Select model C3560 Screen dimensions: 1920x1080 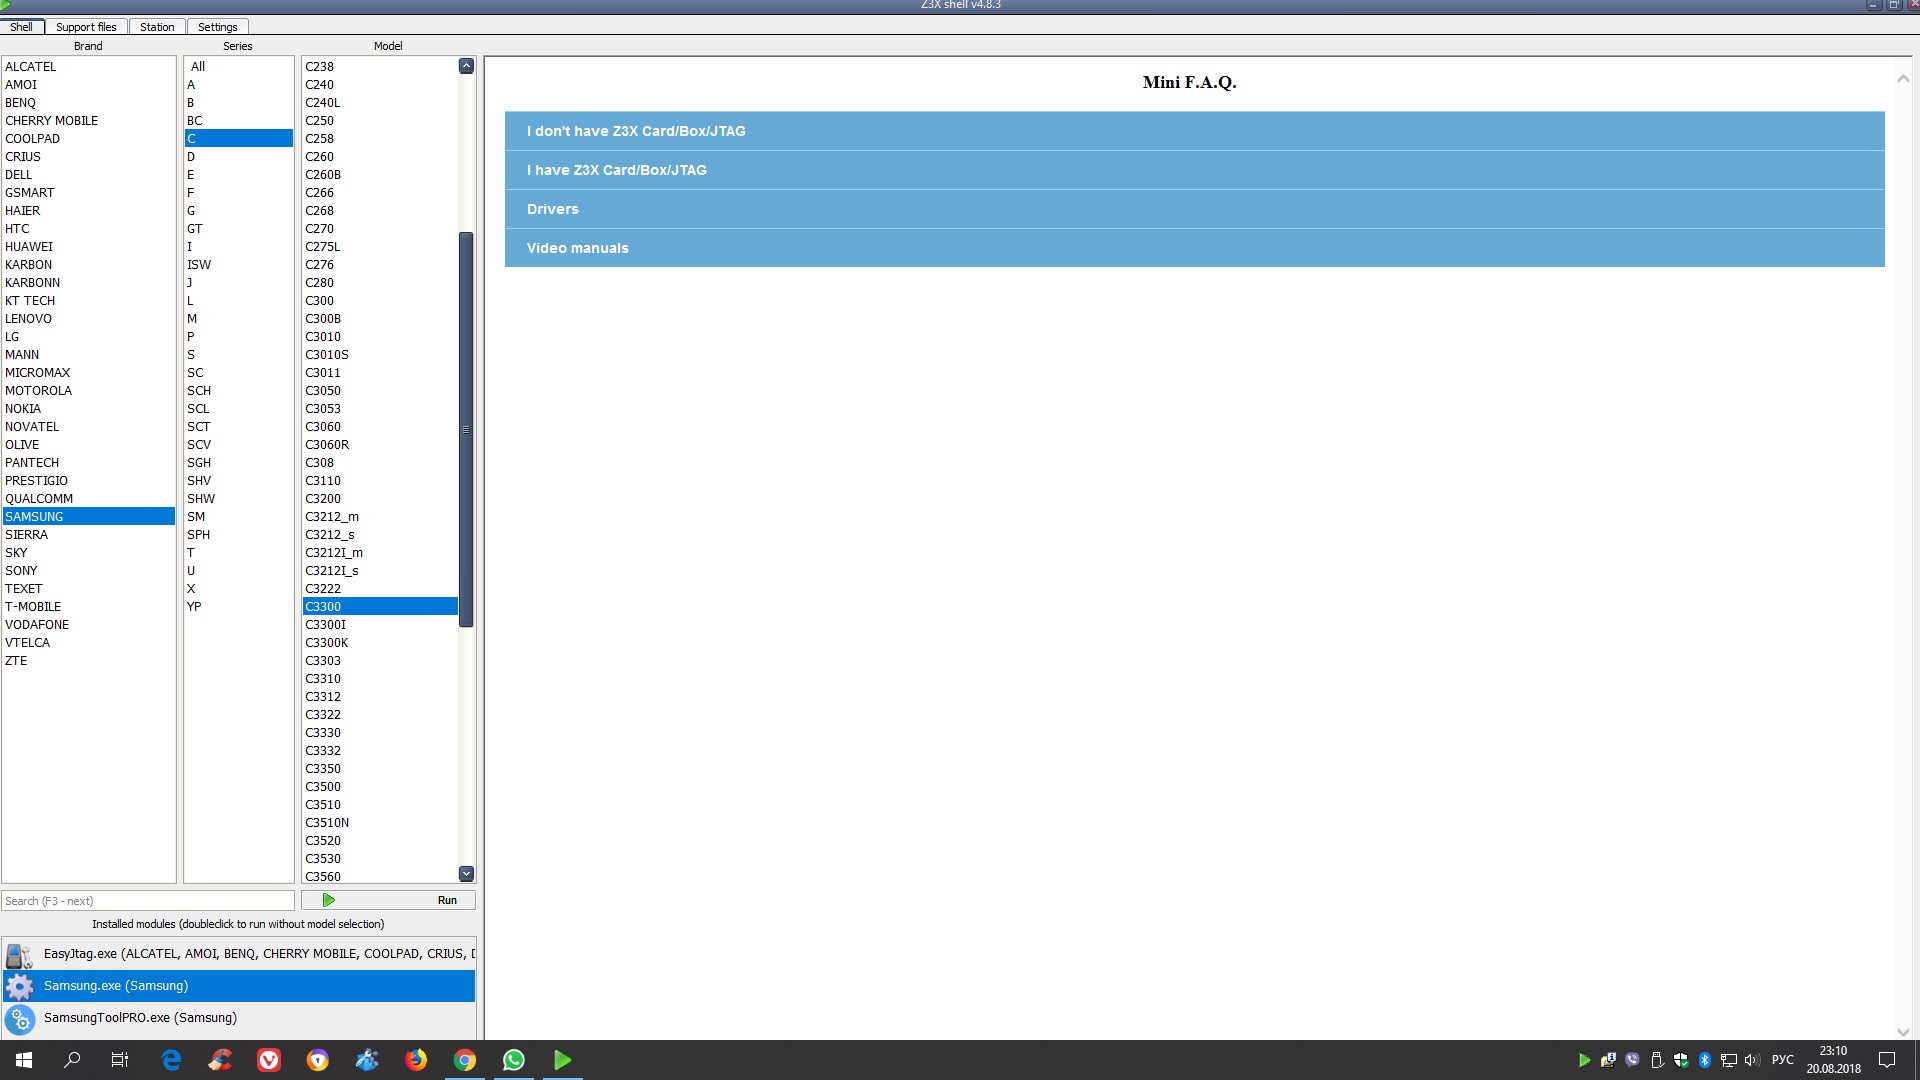380,877
